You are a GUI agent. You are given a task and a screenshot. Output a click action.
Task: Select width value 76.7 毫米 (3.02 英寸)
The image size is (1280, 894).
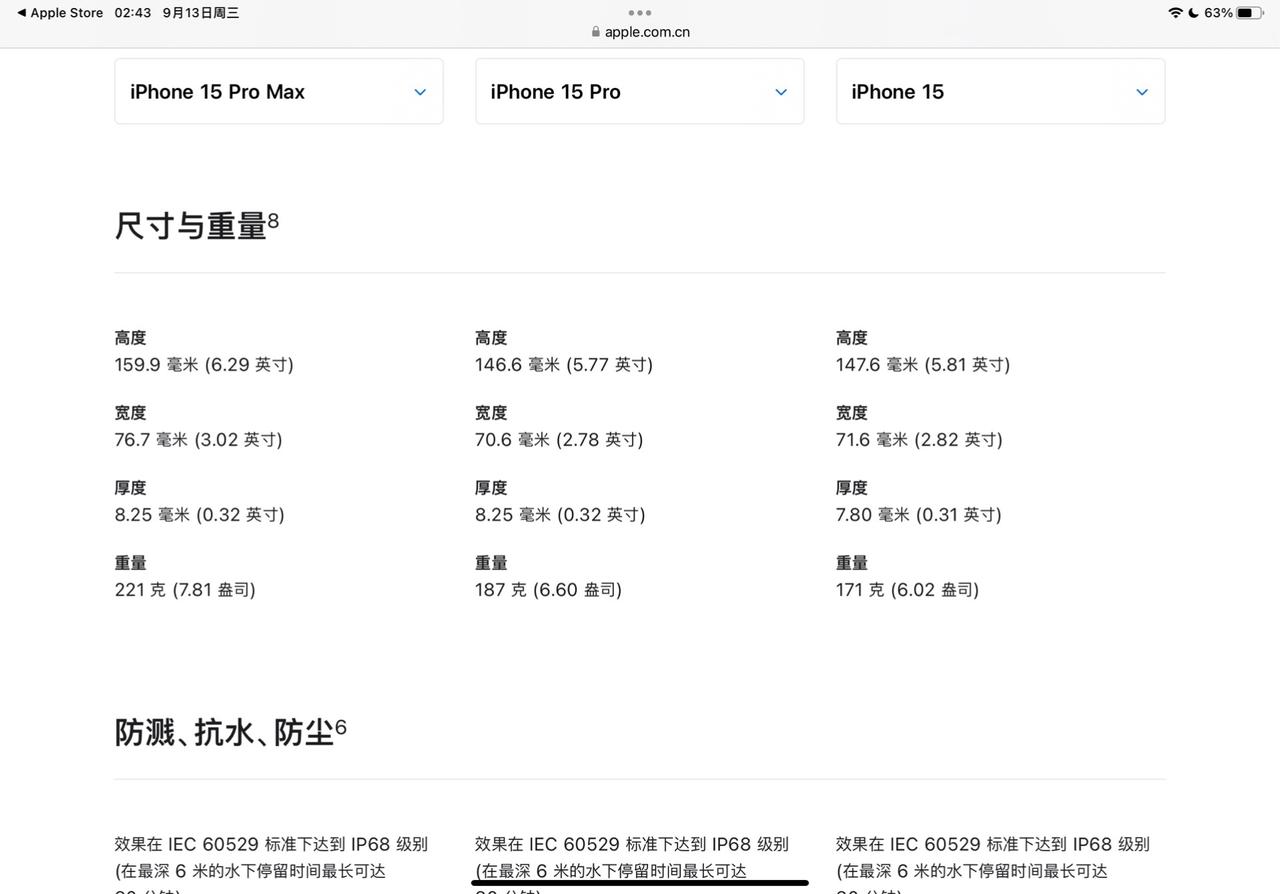[x=199, y=440]
